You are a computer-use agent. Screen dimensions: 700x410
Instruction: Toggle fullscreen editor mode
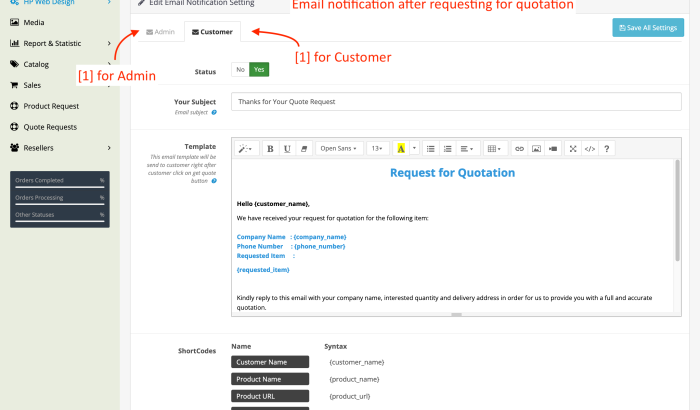573,149
